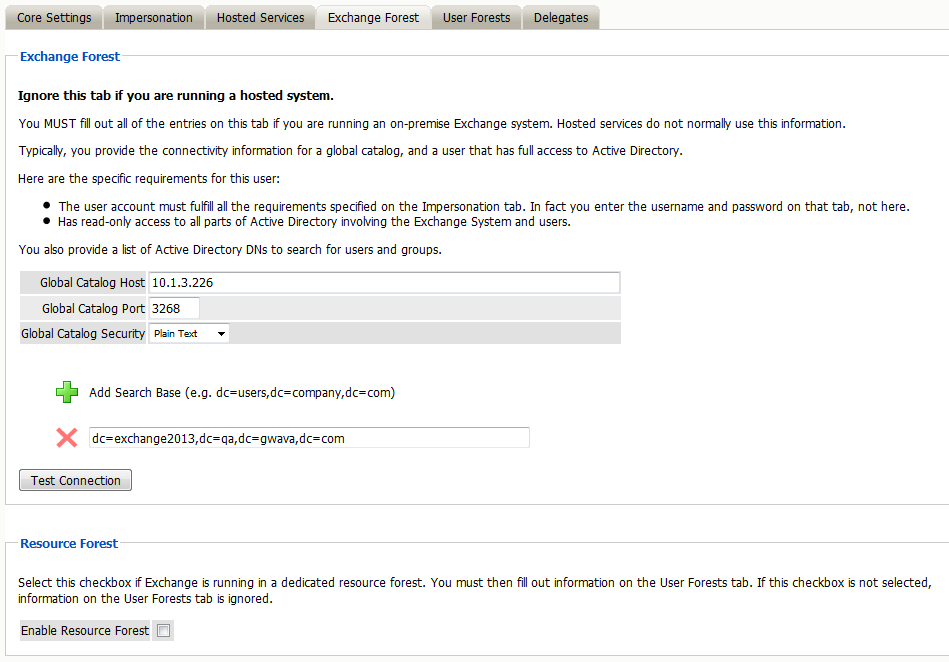Select the Exchange Forest tab
This screenshot has width=949, height=662.
pyautogui.click(x=373, y=18)
